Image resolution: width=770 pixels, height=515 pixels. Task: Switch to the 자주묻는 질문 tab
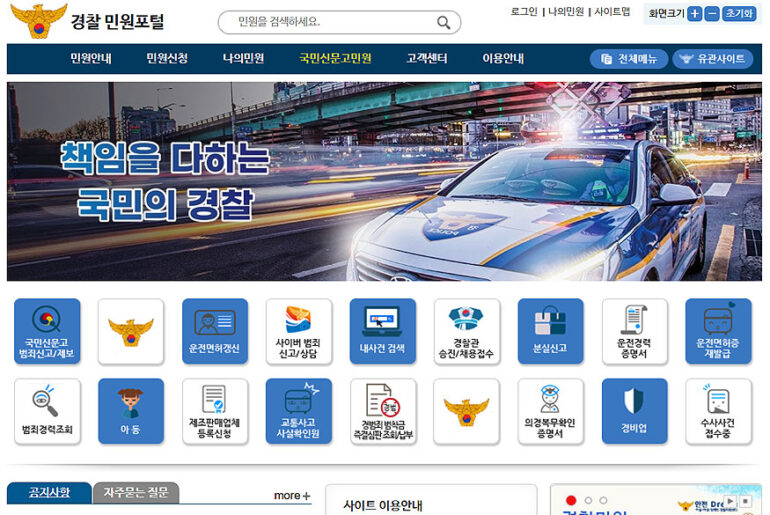136,493
